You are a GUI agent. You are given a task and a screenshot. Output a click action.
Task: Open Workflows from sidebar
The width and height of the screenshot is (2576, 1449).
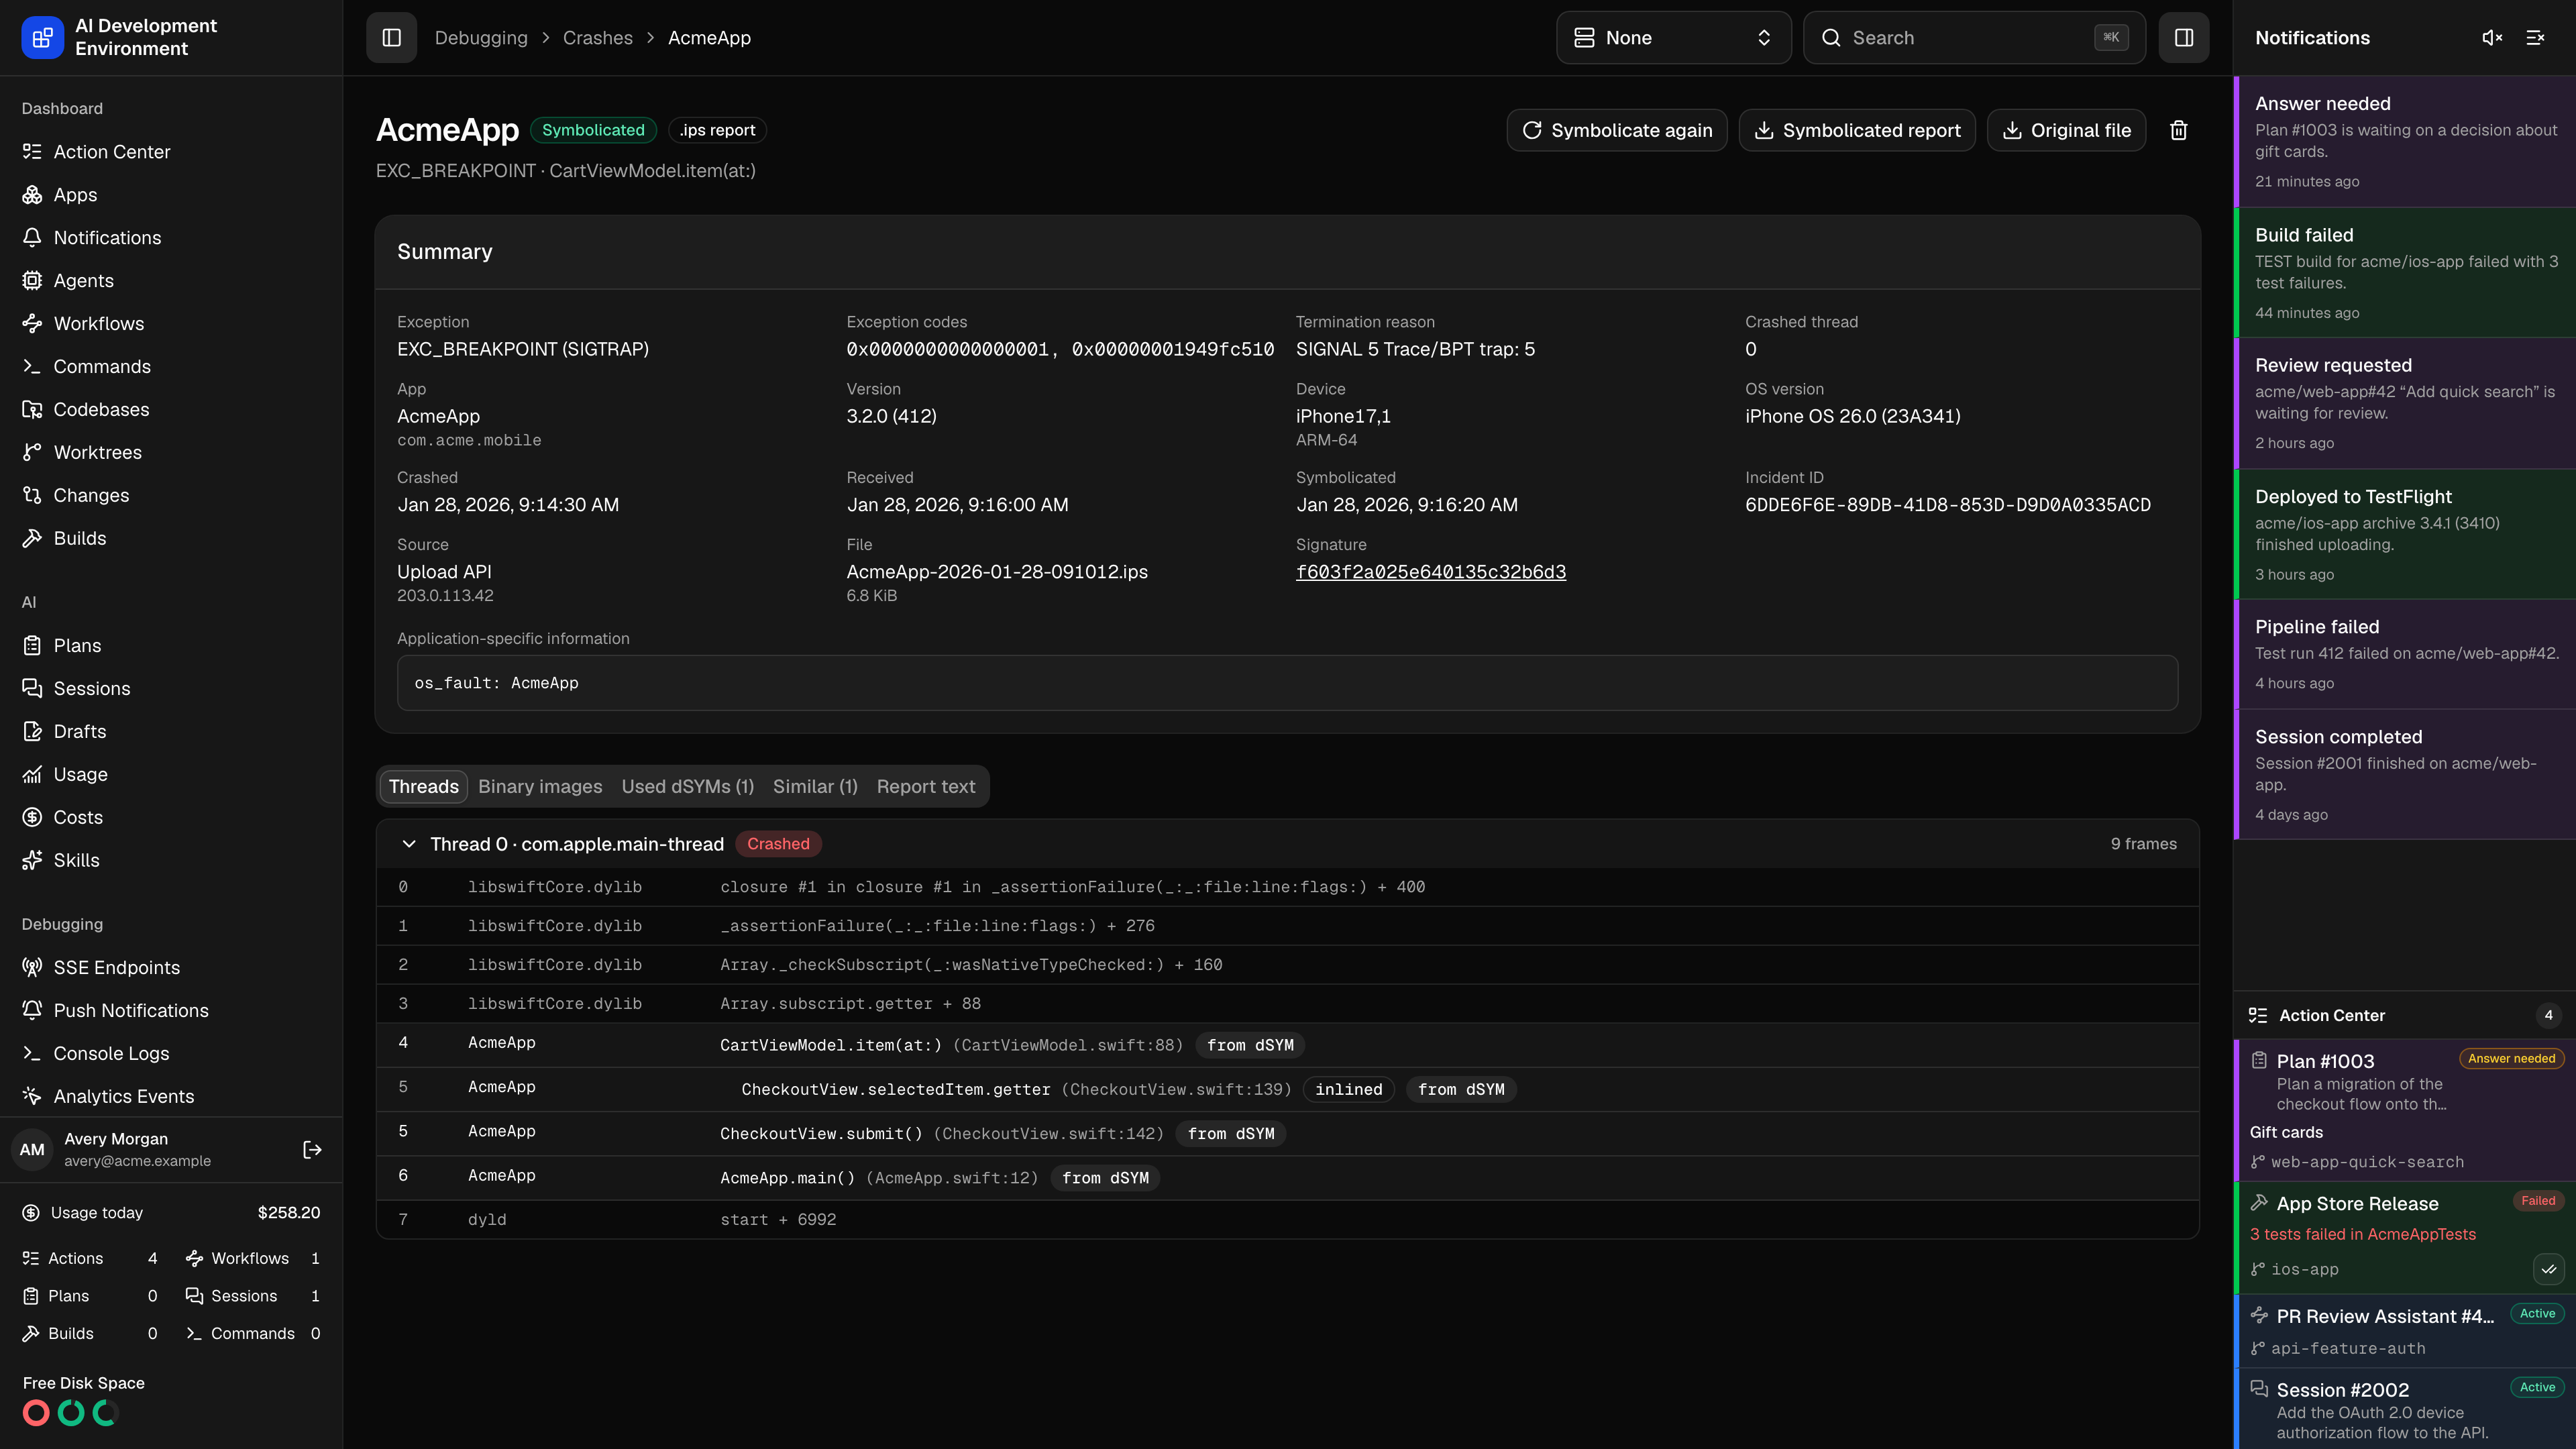[171, 324]
